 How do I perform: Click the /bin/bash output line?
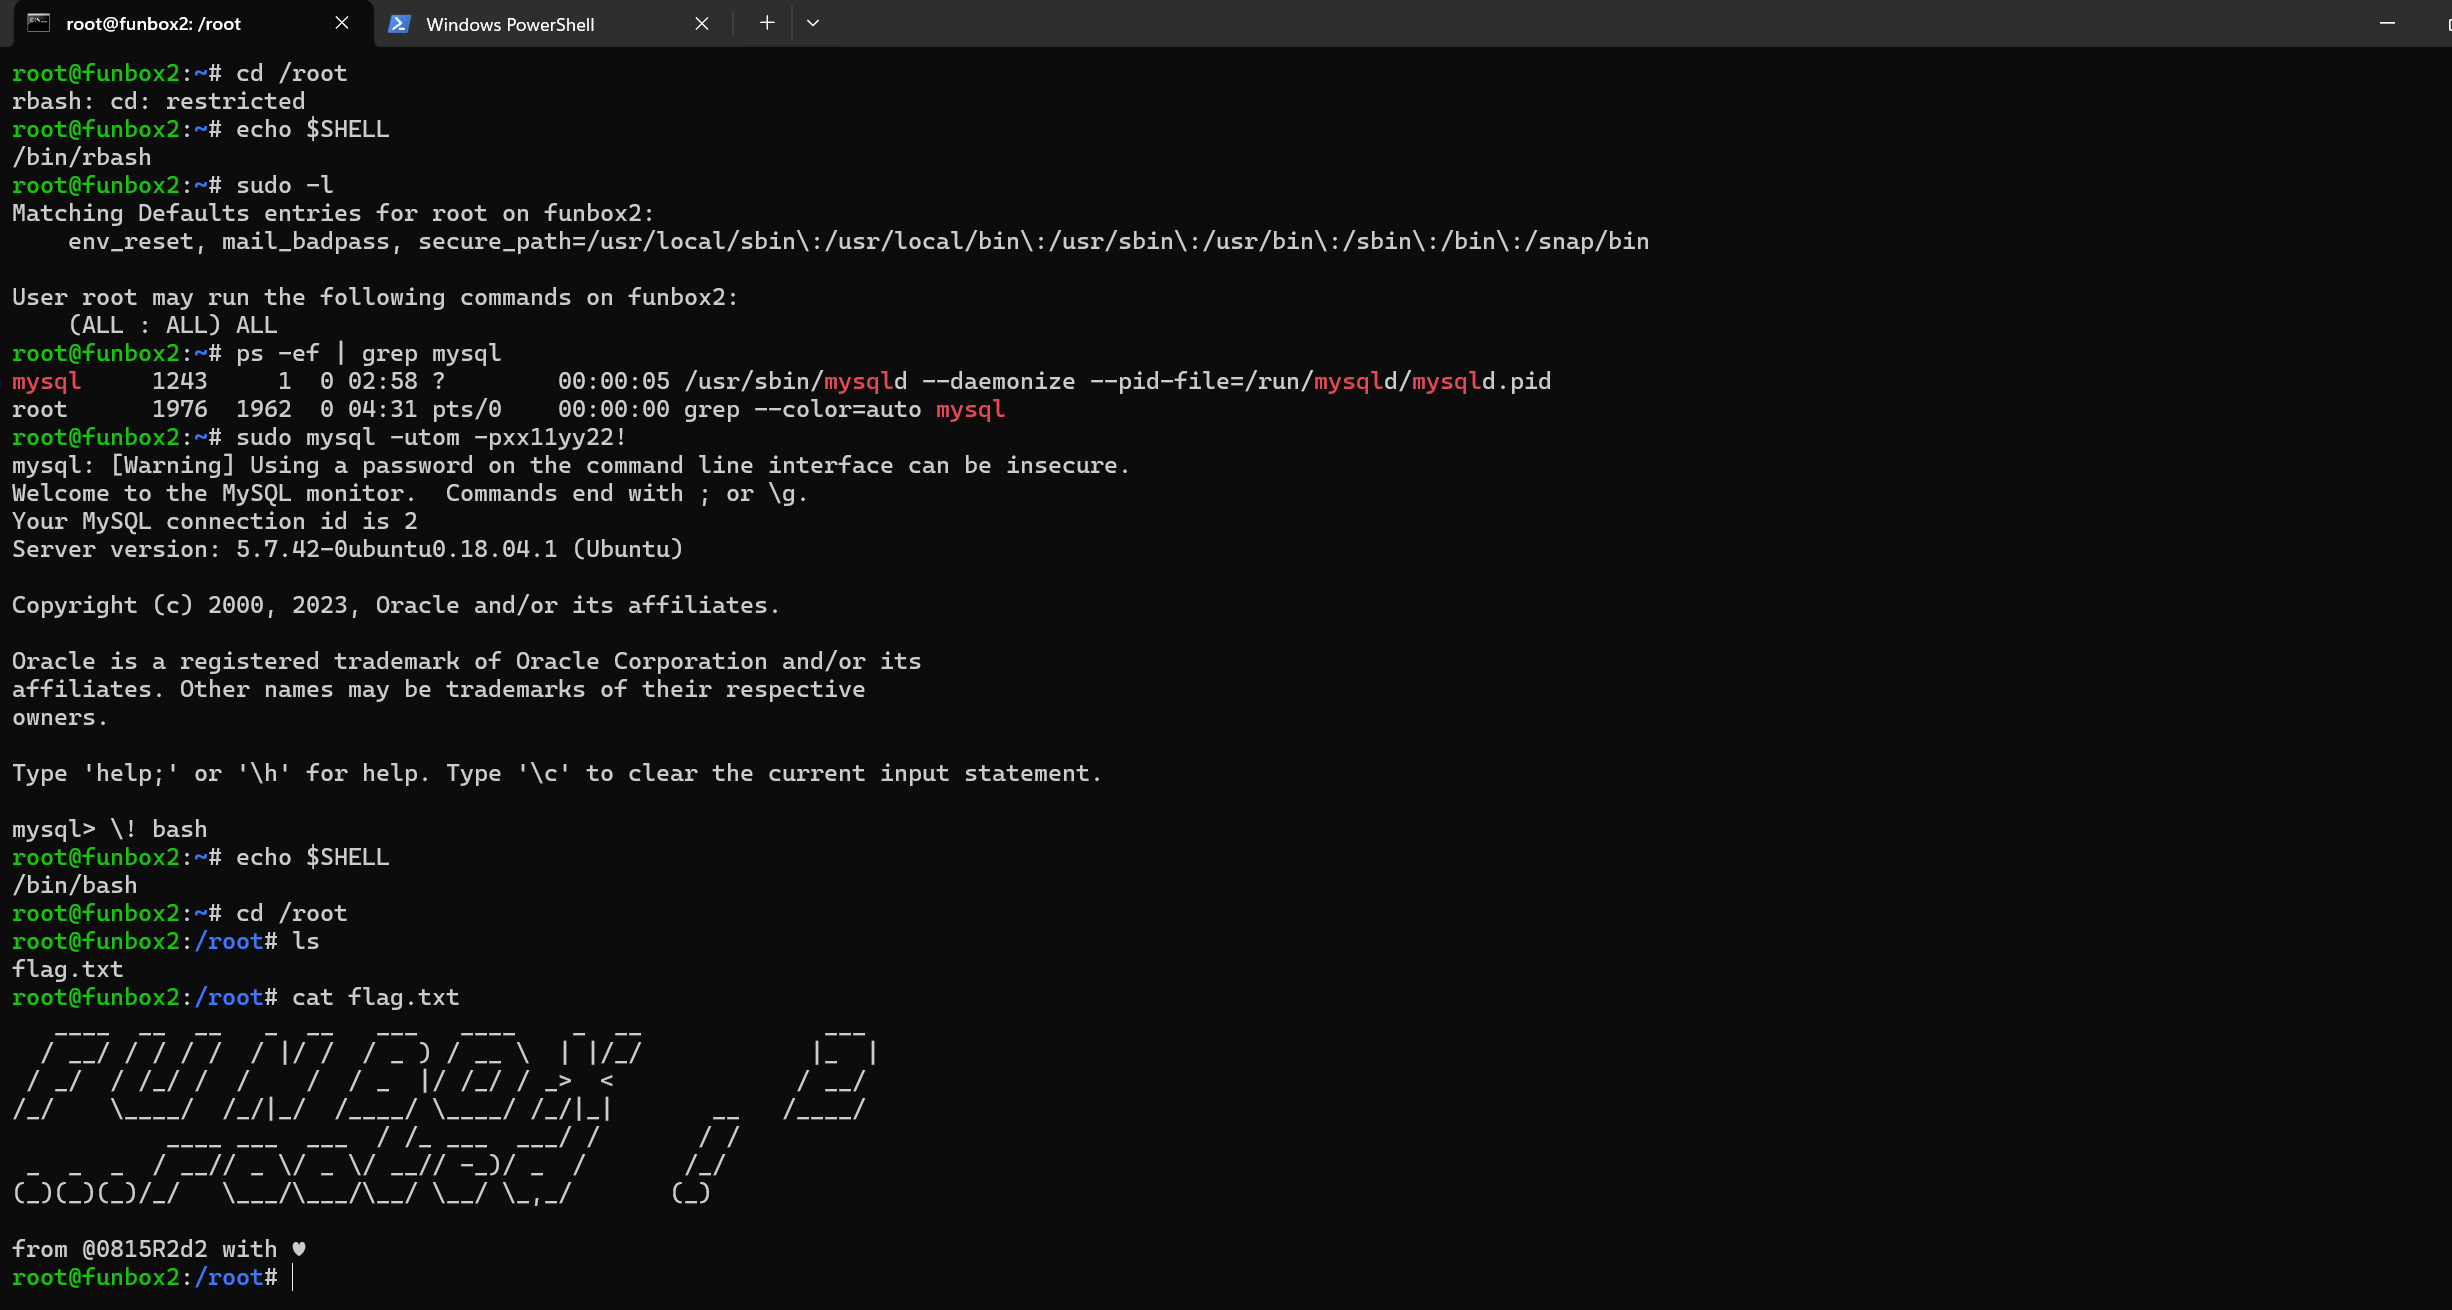click(75, 885)
